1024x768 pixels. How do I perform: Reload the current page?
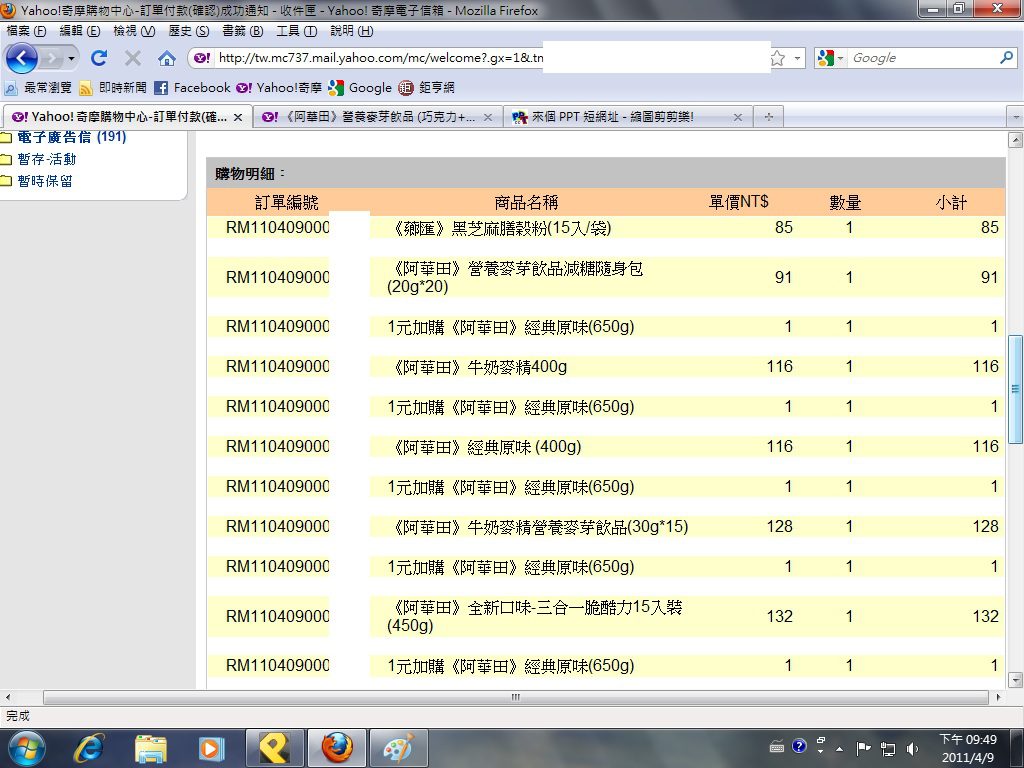[99, 58]
